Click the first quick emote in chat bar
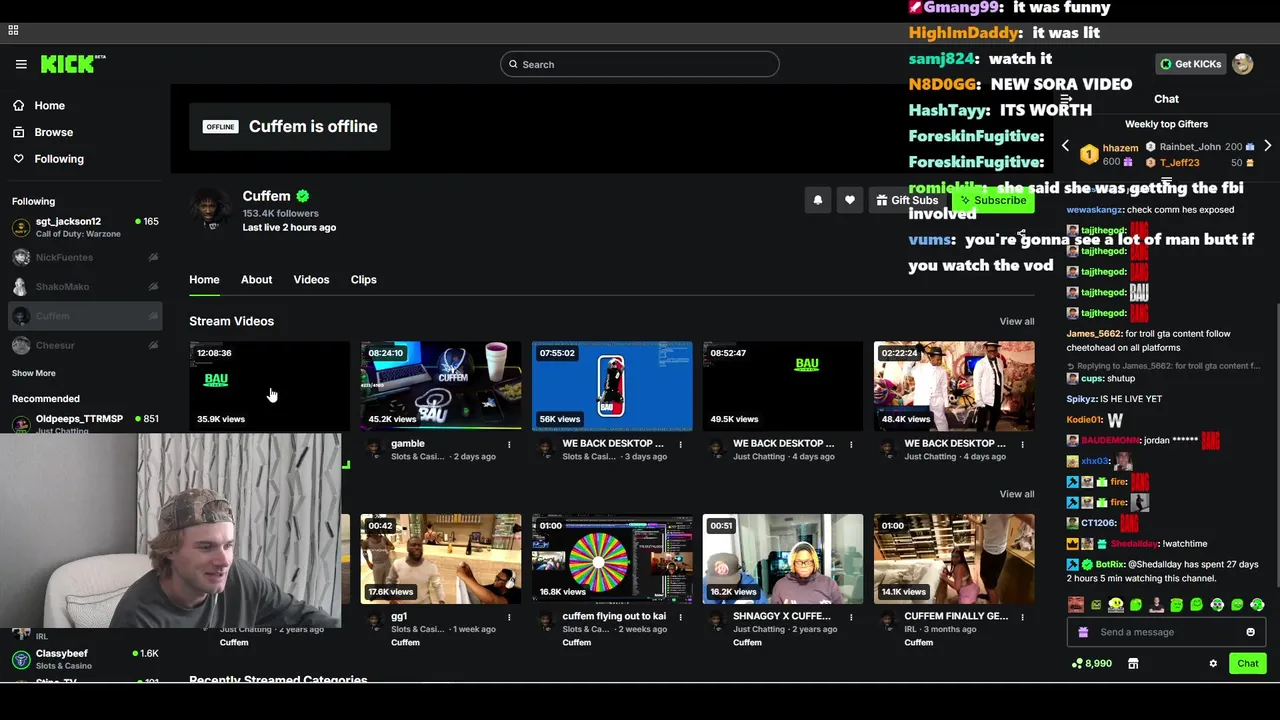Screen dimensions: 1280x720 [1076, 604]
